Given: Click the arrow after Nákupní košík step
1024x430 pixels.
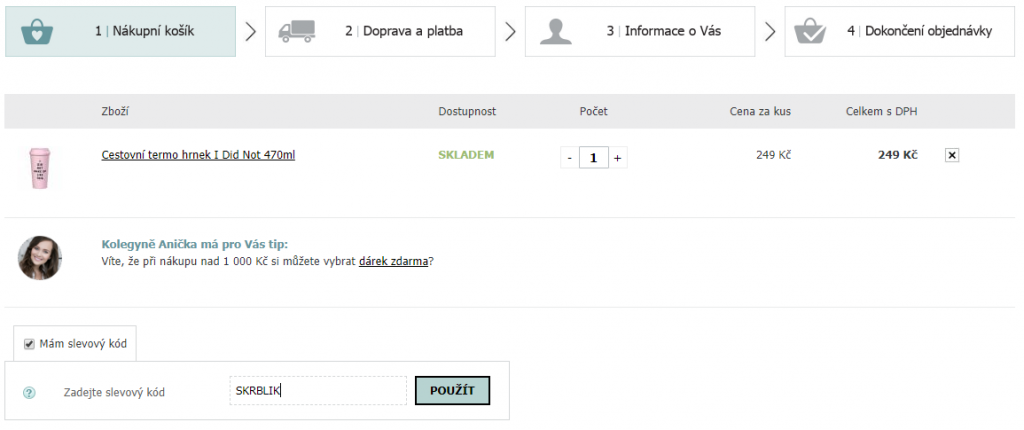Looking at the screenshot, I should coord(251,31).
